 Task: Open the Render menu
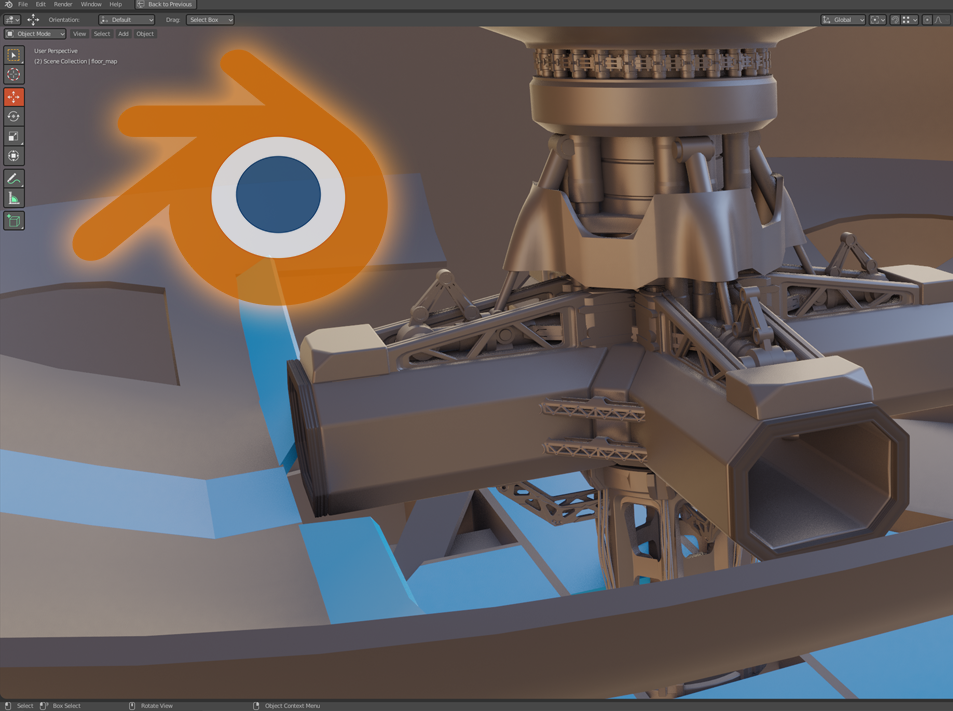(x=62, y=5)
